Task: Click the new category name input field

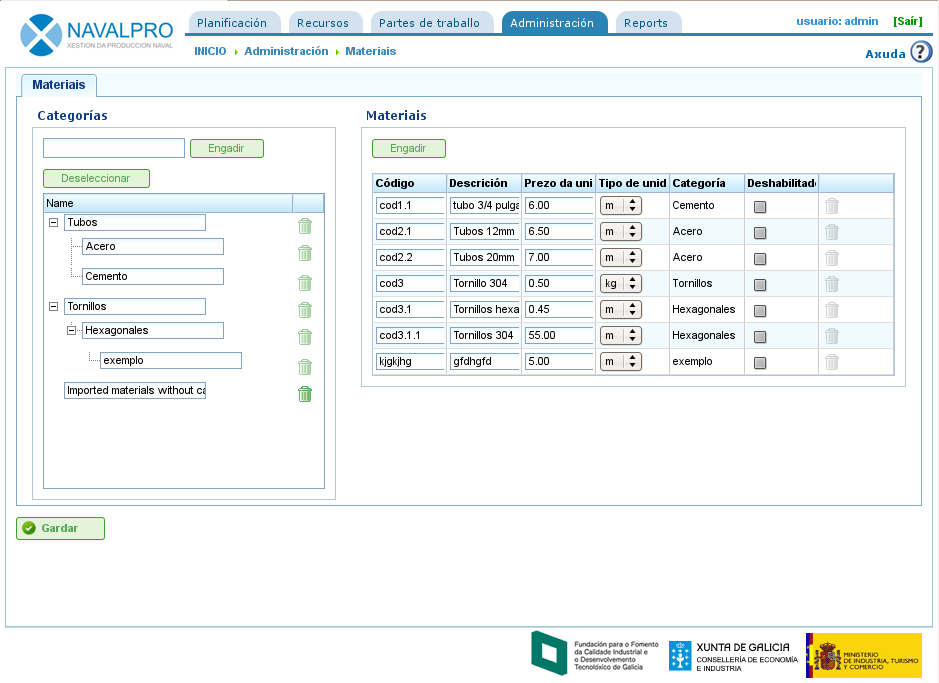Action: coord(114,148)
